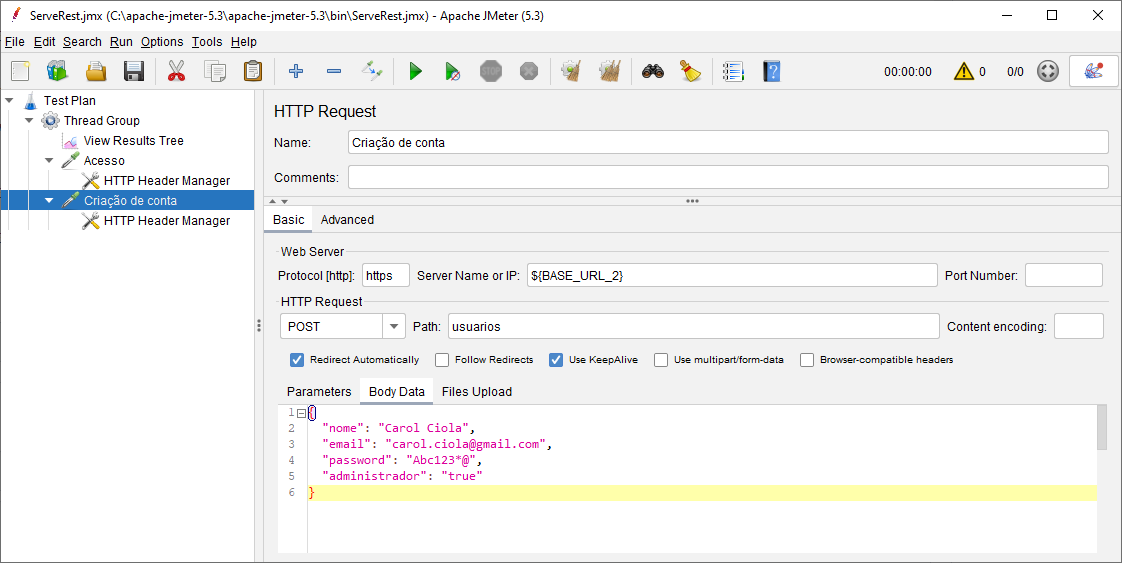The height and width of the screenshot is (563, 1122).
Task: Click the Stop test icon
Action: coord(491,71)
